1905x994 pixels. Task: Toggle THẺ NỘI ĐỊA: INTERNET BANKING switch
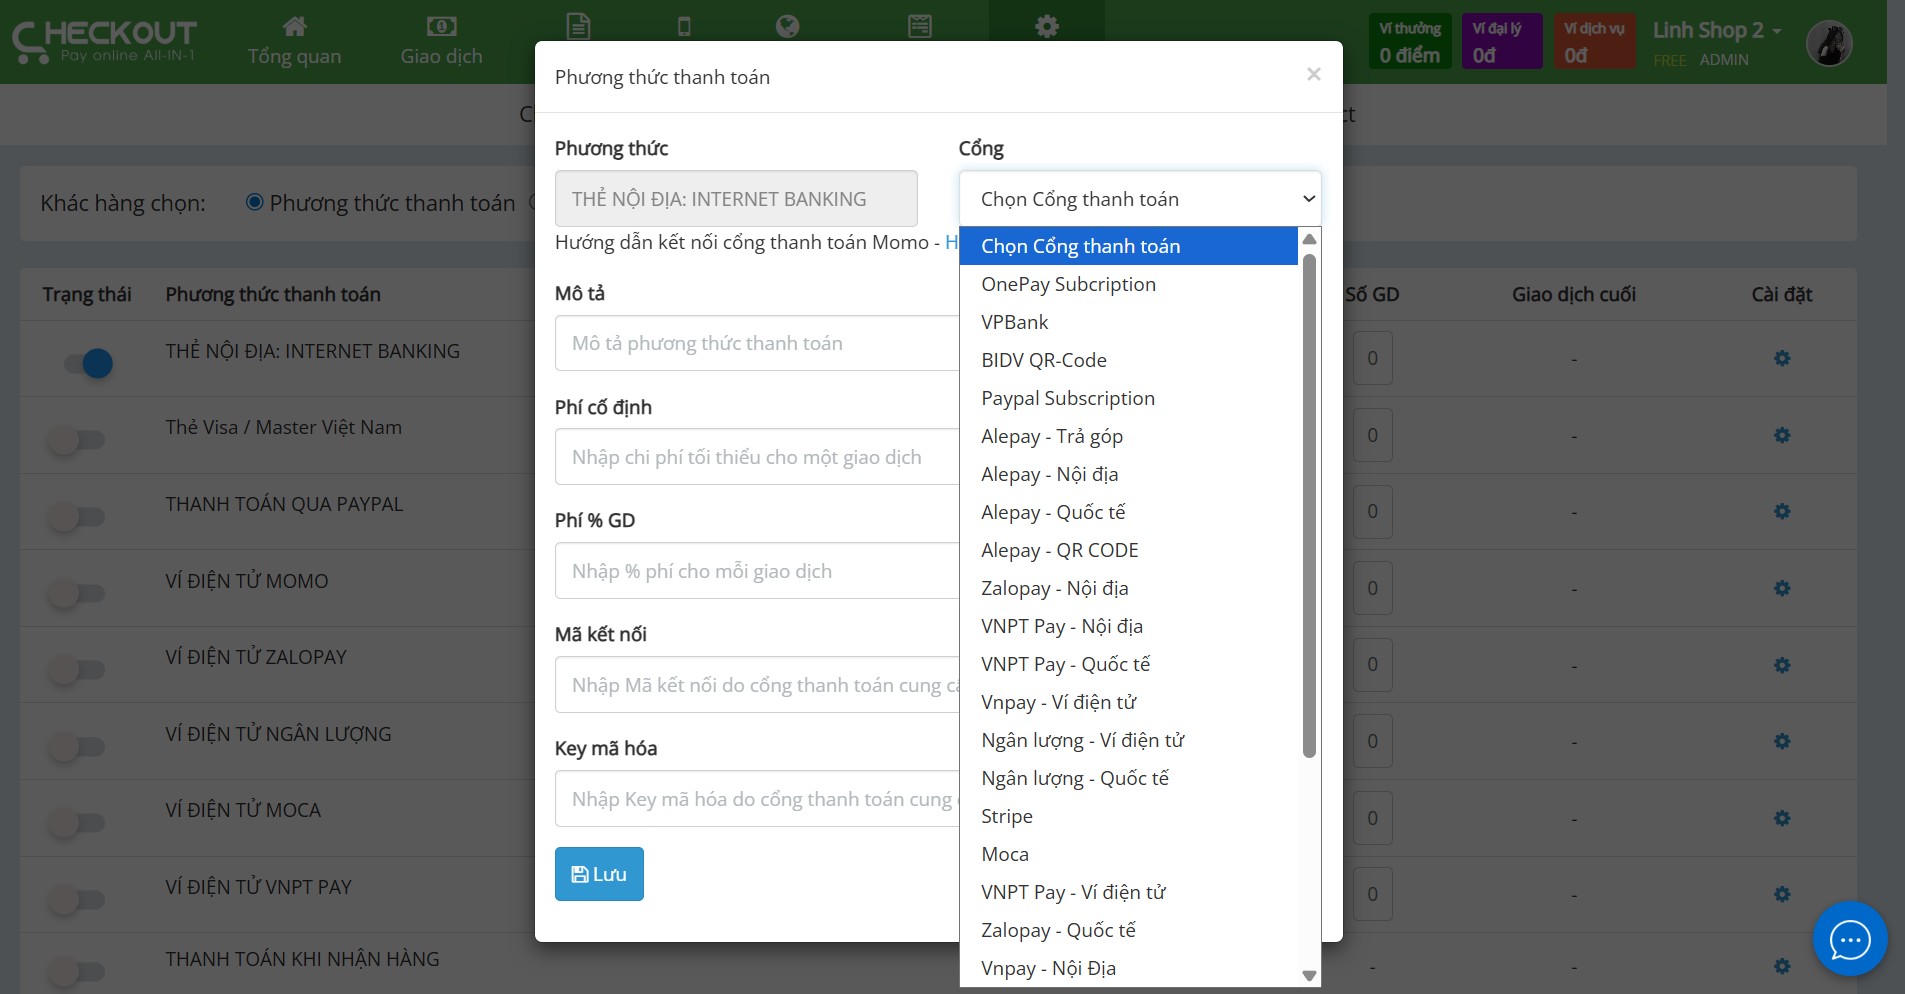(87, 363)
